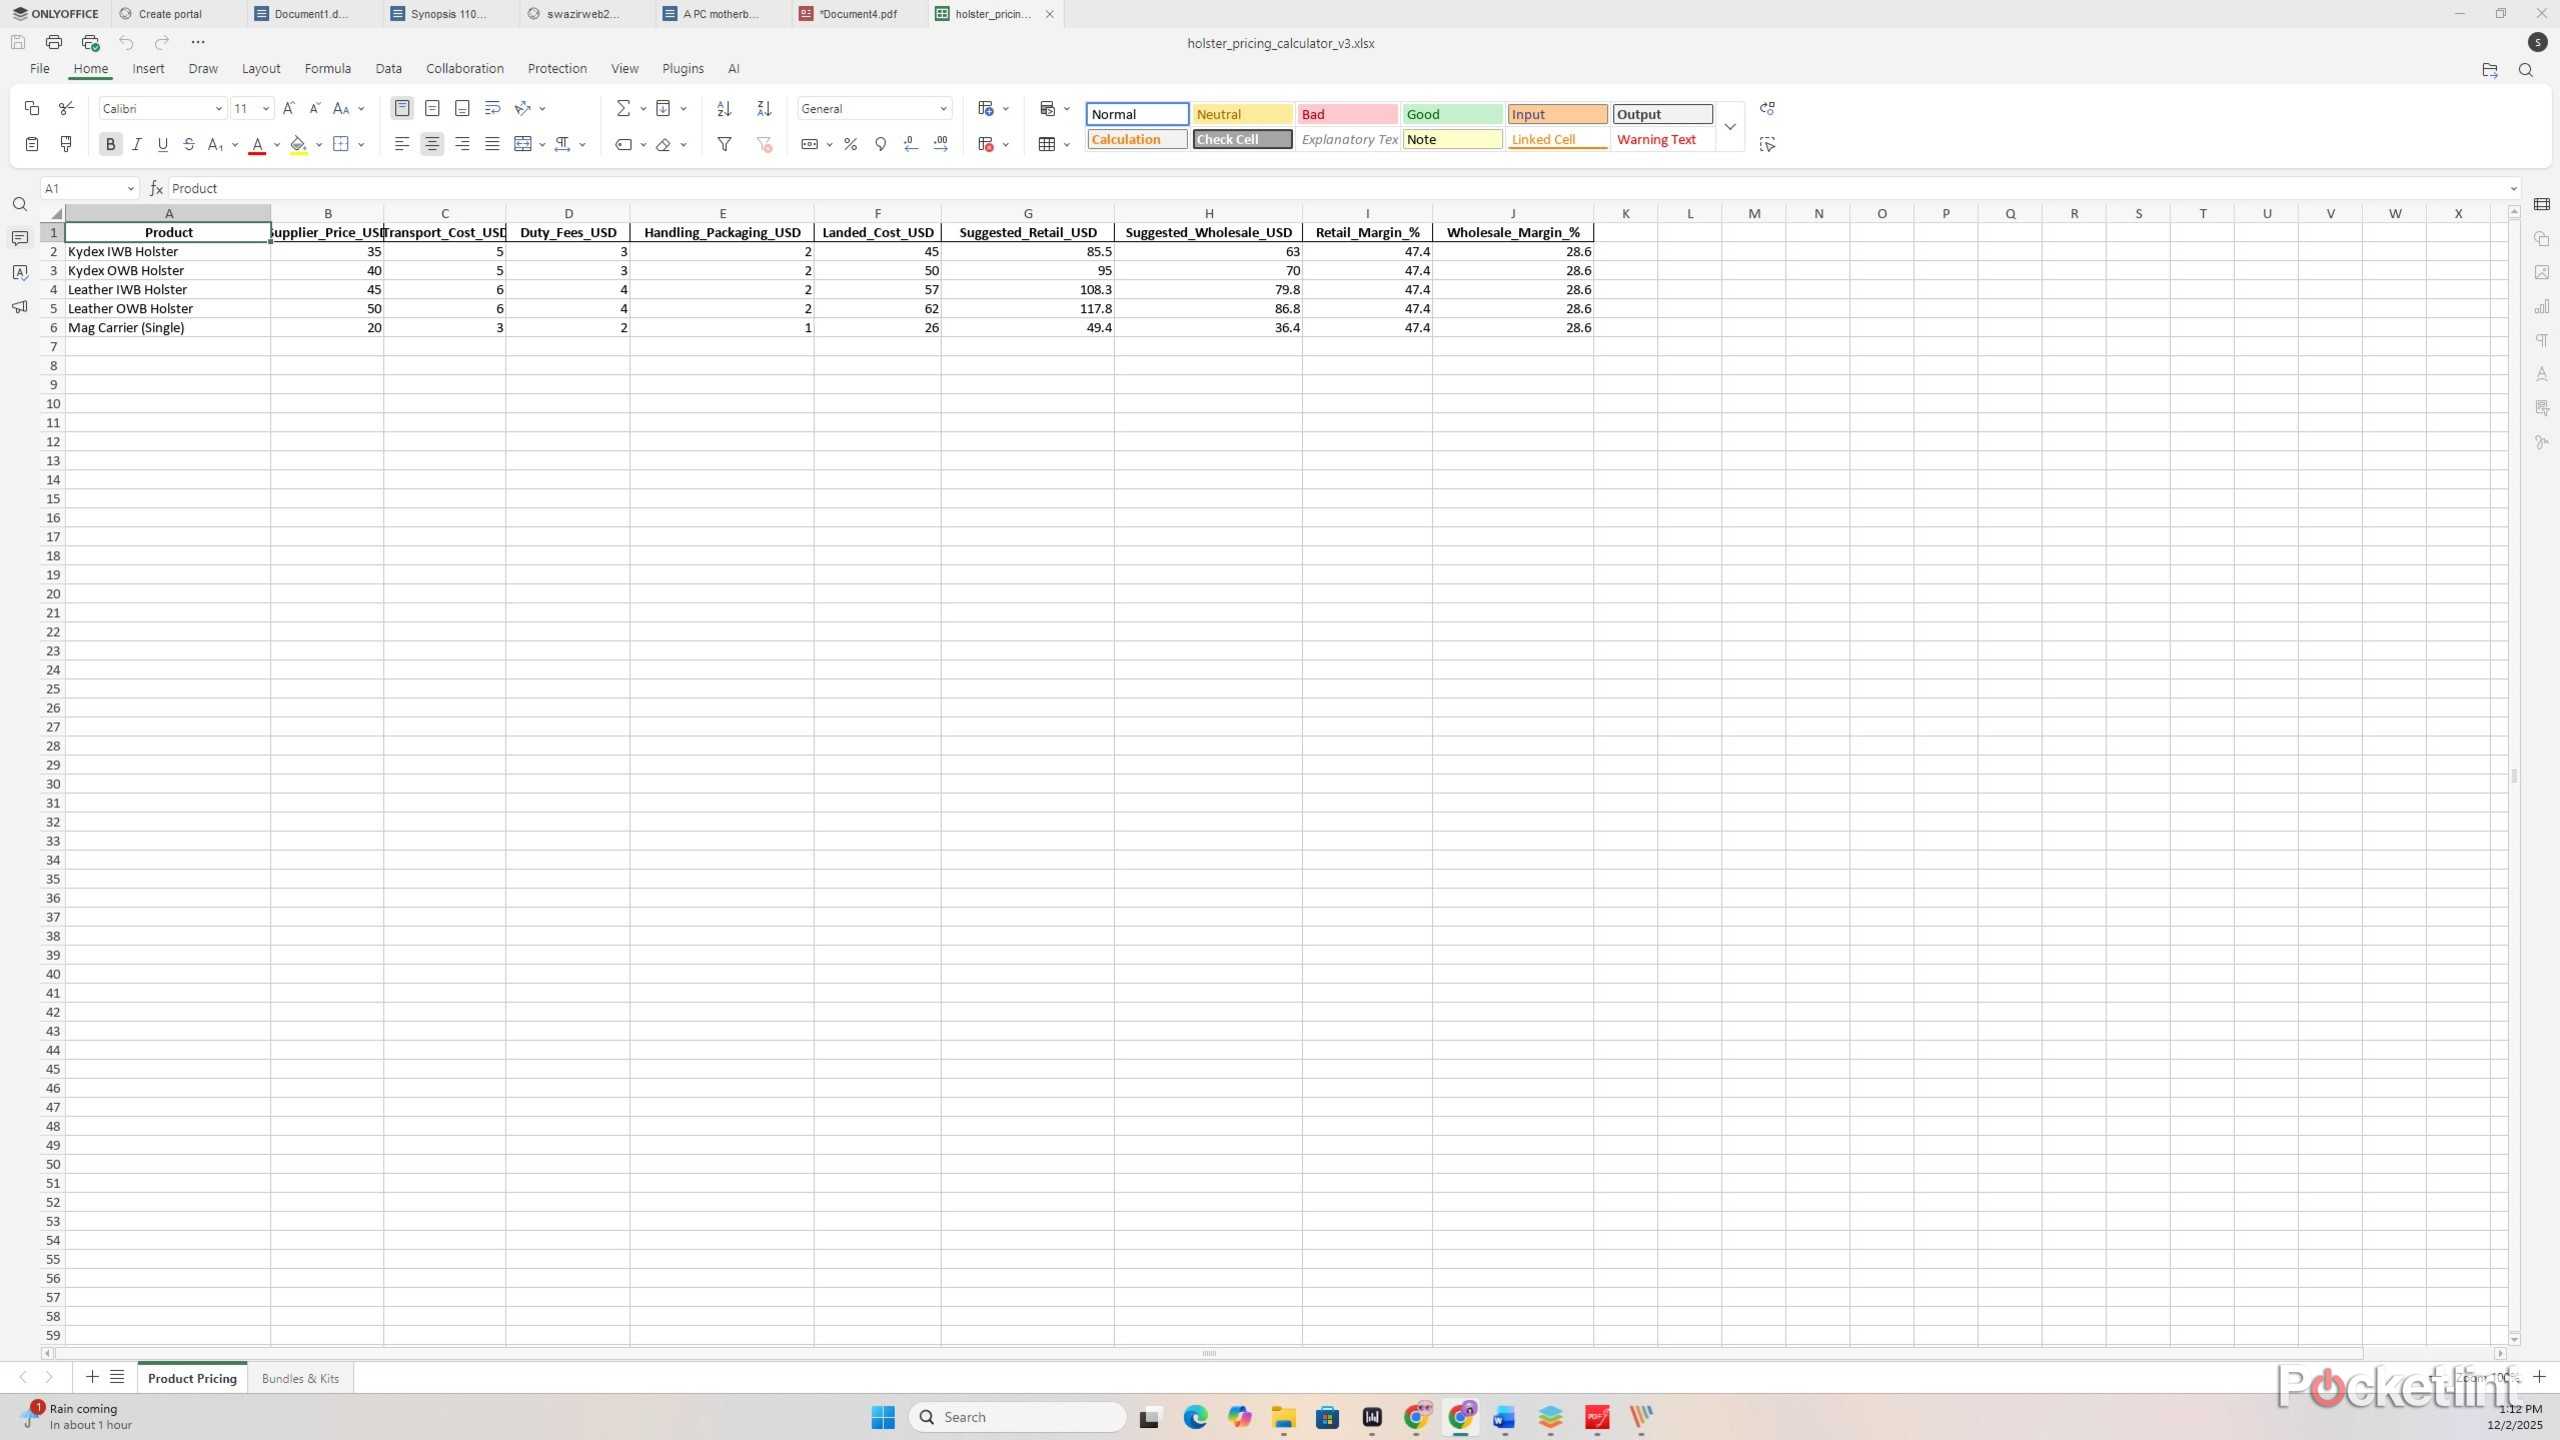Screen dimensions: 2560x1440
Task: Open the Comments panel in left sidebar
Action: (19, 238)
